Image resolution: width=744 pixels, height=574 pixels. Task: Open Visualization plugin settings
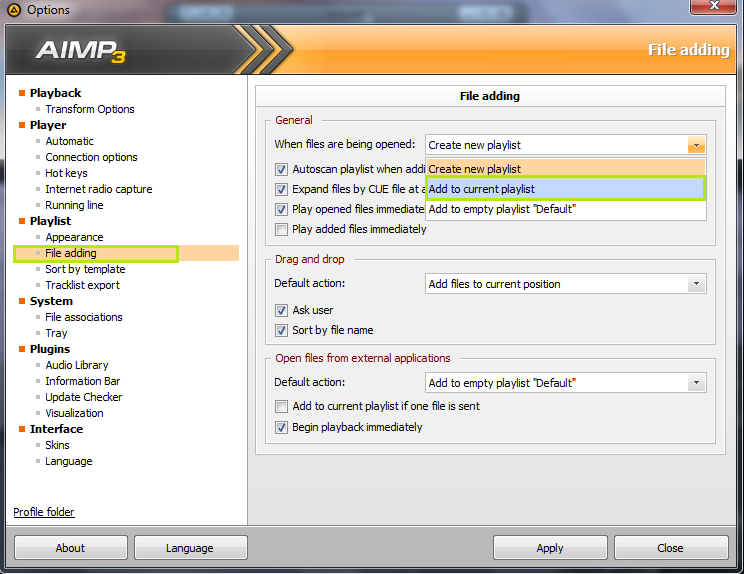74,413
